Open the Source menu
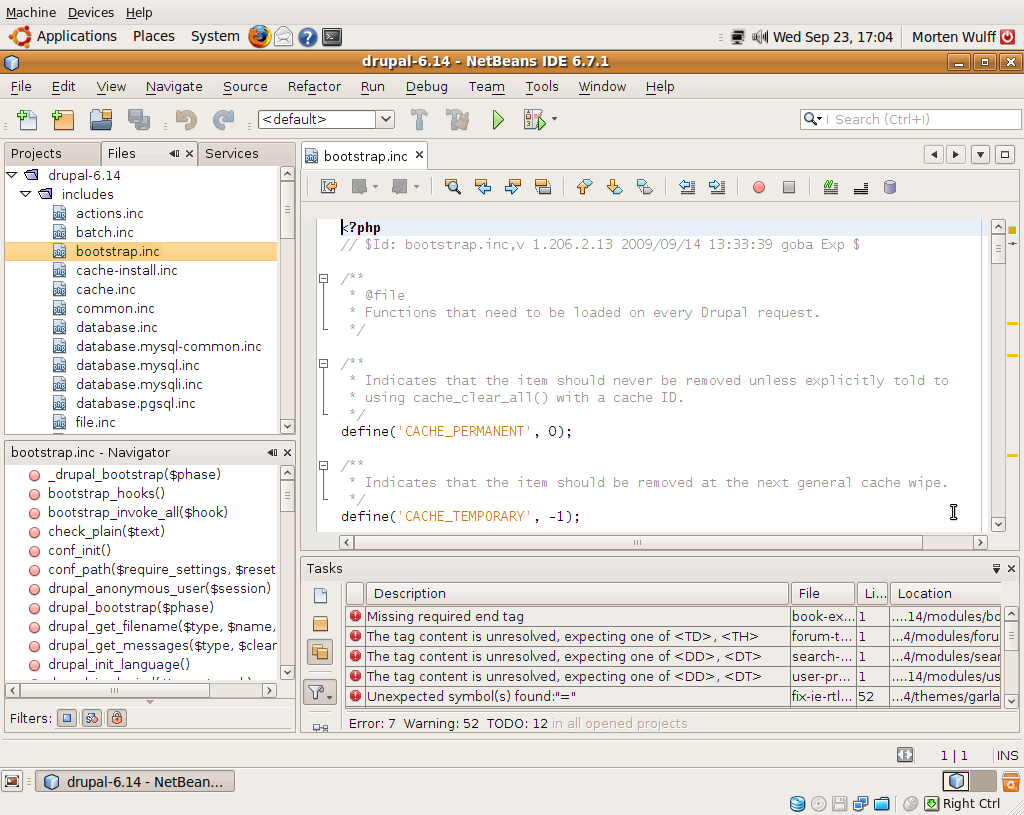 coord(245,86)
